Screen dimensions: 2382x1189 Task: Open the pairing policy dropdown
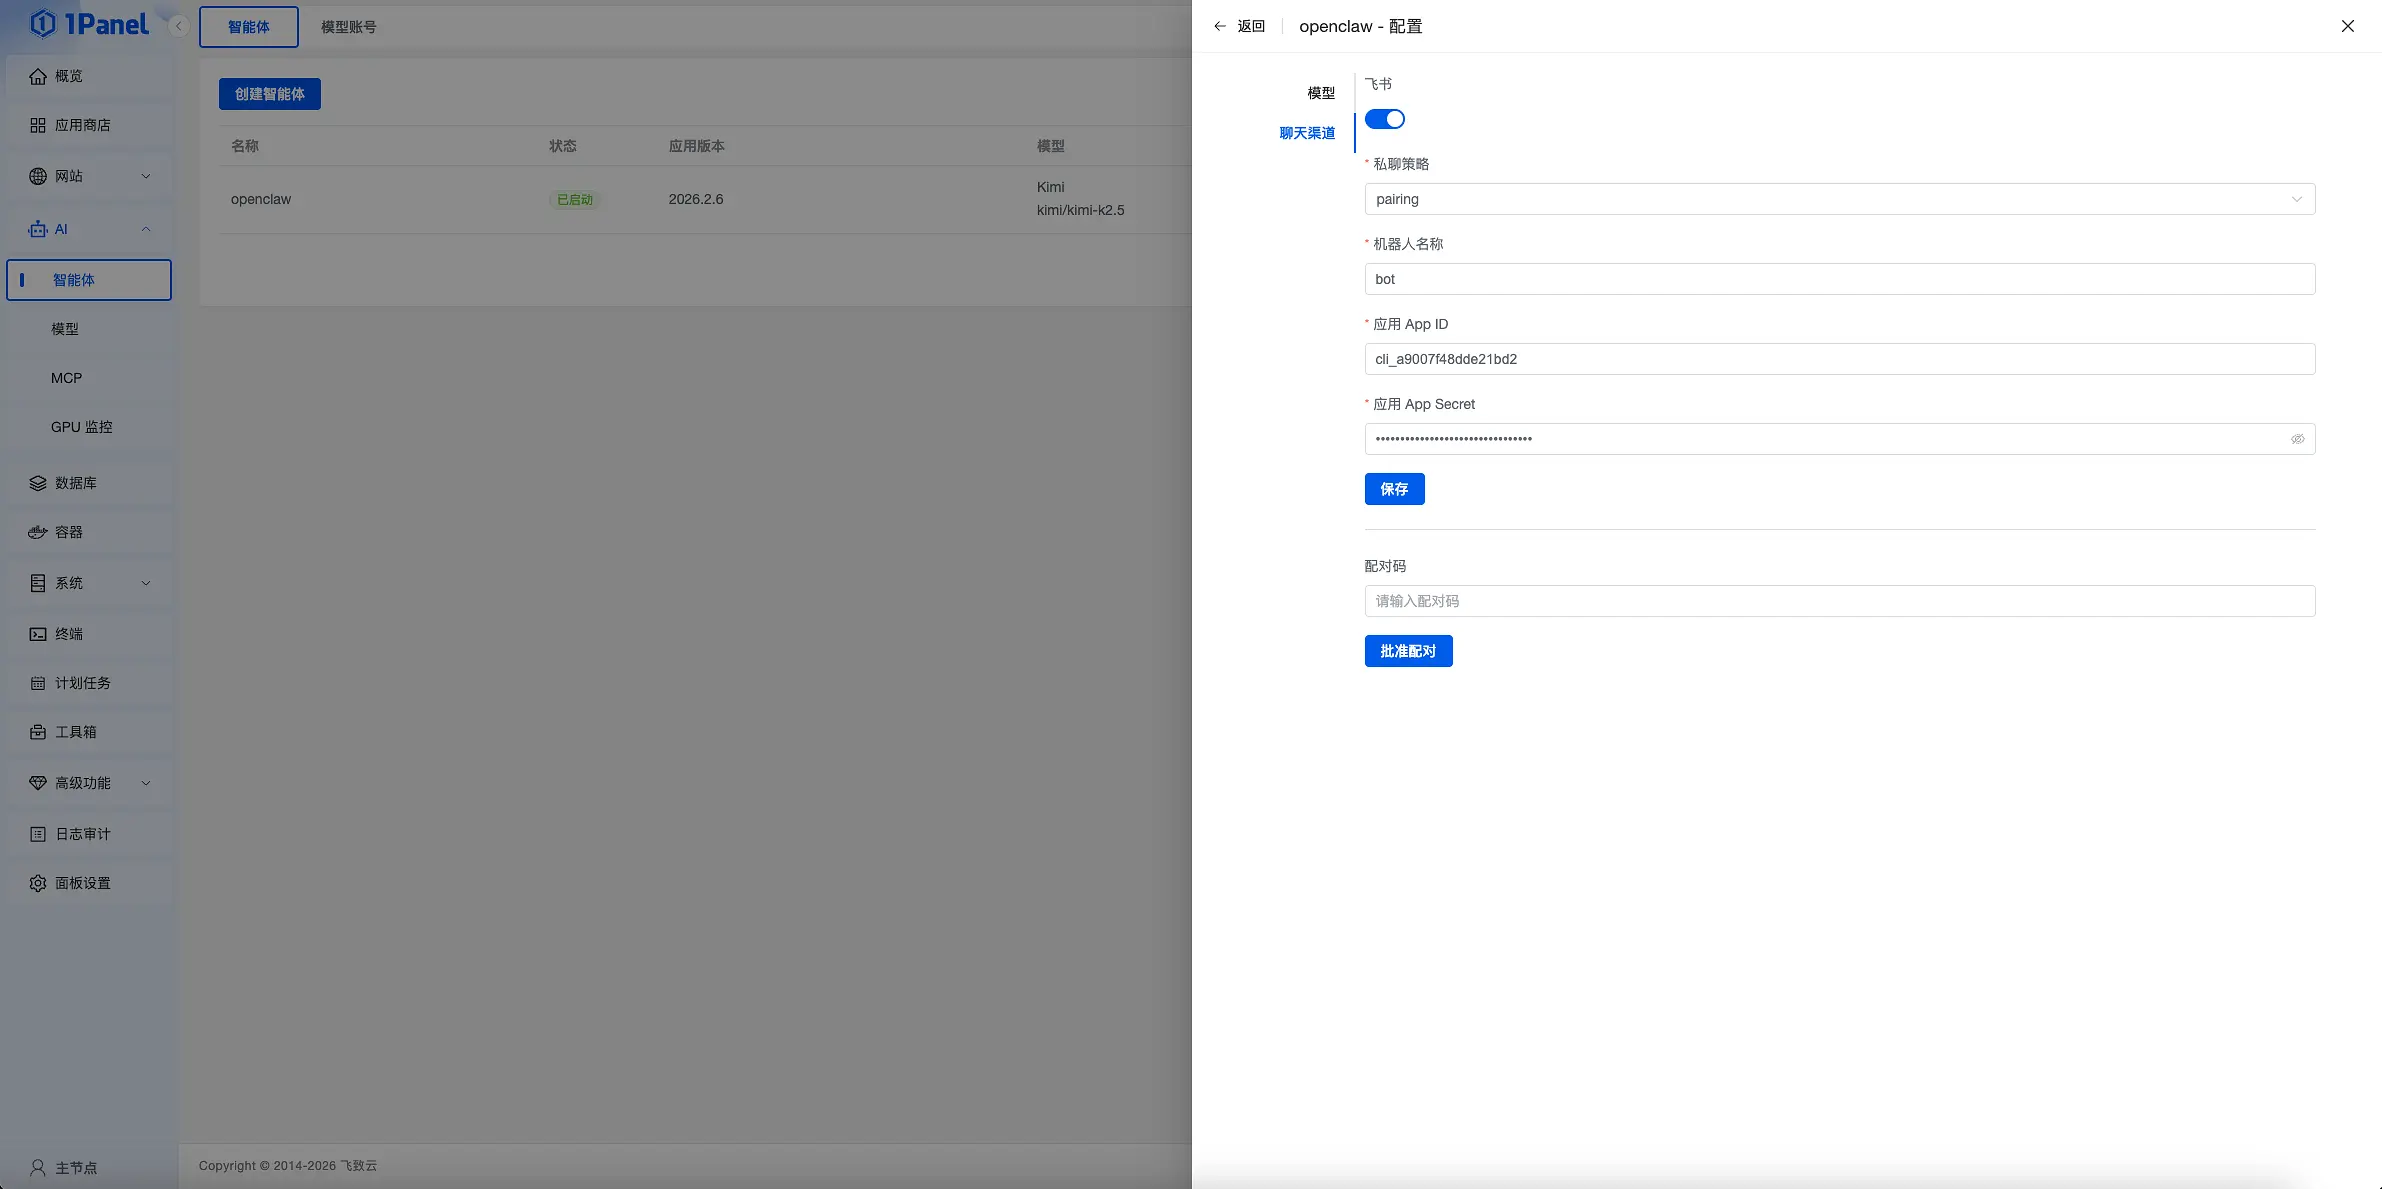coord(1839,199)
